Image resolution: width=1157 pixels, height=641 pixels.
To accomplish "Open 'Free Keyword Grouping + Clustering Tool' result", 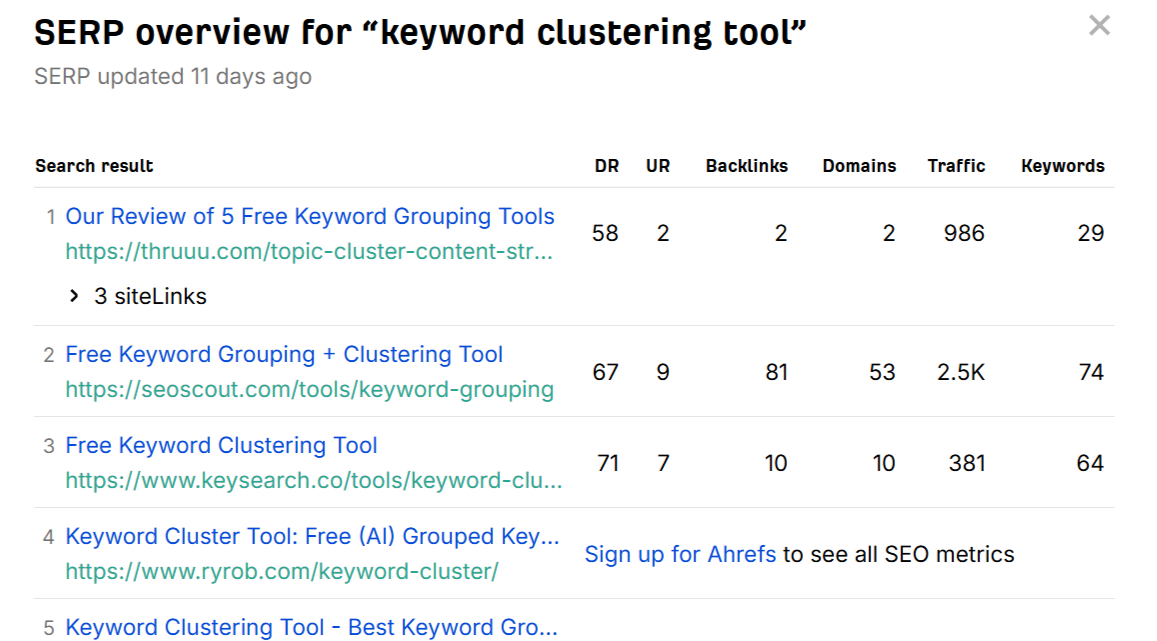I will (284, 354).
